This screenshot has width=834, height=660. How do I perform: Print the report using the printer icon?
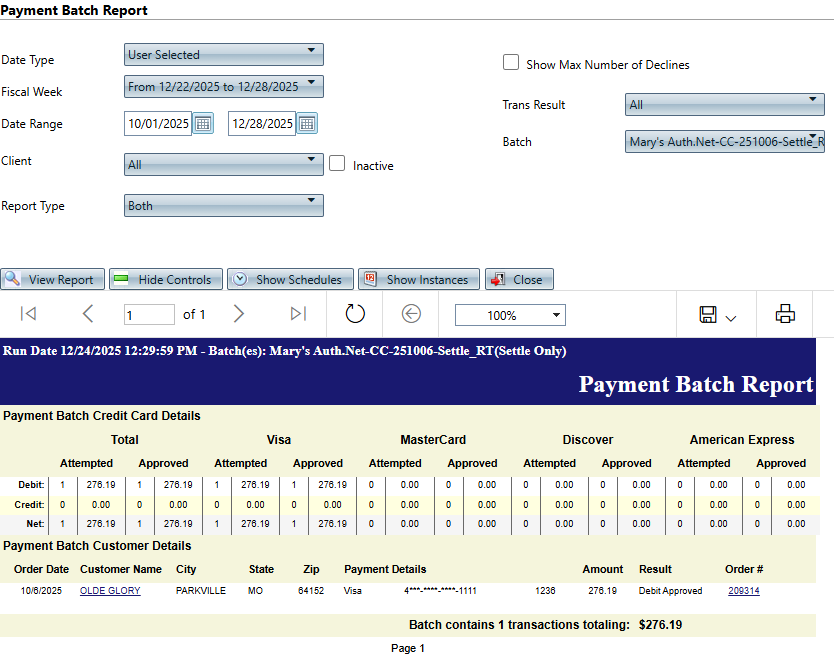(x=785, y=314)
